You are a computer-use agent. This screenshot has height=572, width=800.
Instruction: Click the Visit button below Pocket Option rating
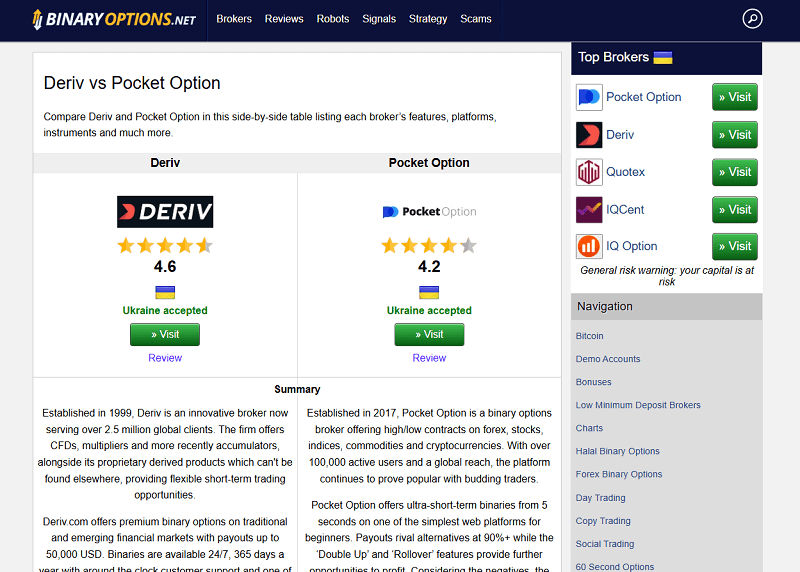point(429,335)
